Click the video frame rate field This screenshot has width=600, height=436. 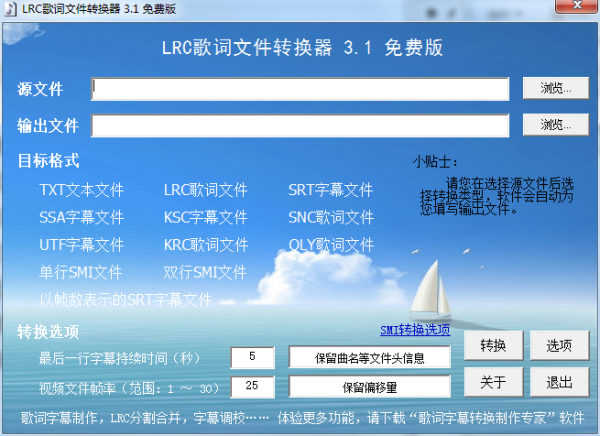(253, 386)
